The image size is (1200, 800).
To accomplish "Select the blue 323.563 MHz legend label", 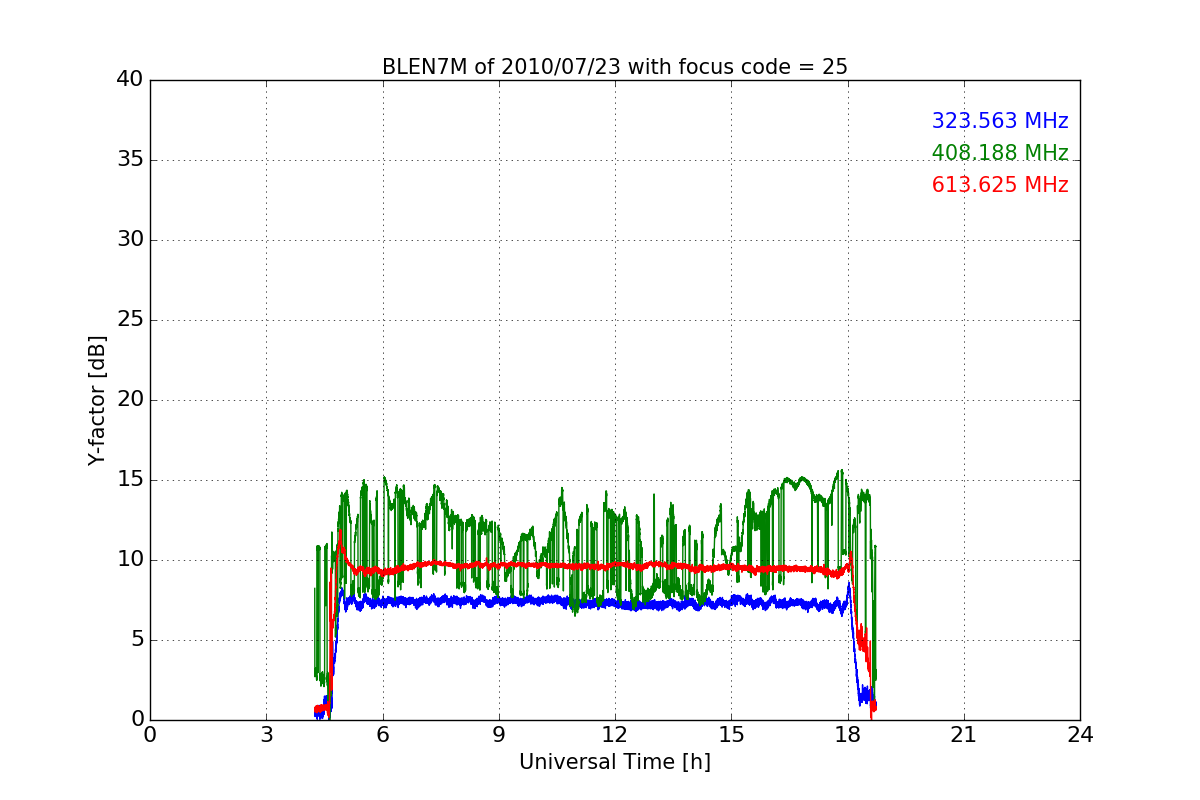I will [x=1000, y=121].
